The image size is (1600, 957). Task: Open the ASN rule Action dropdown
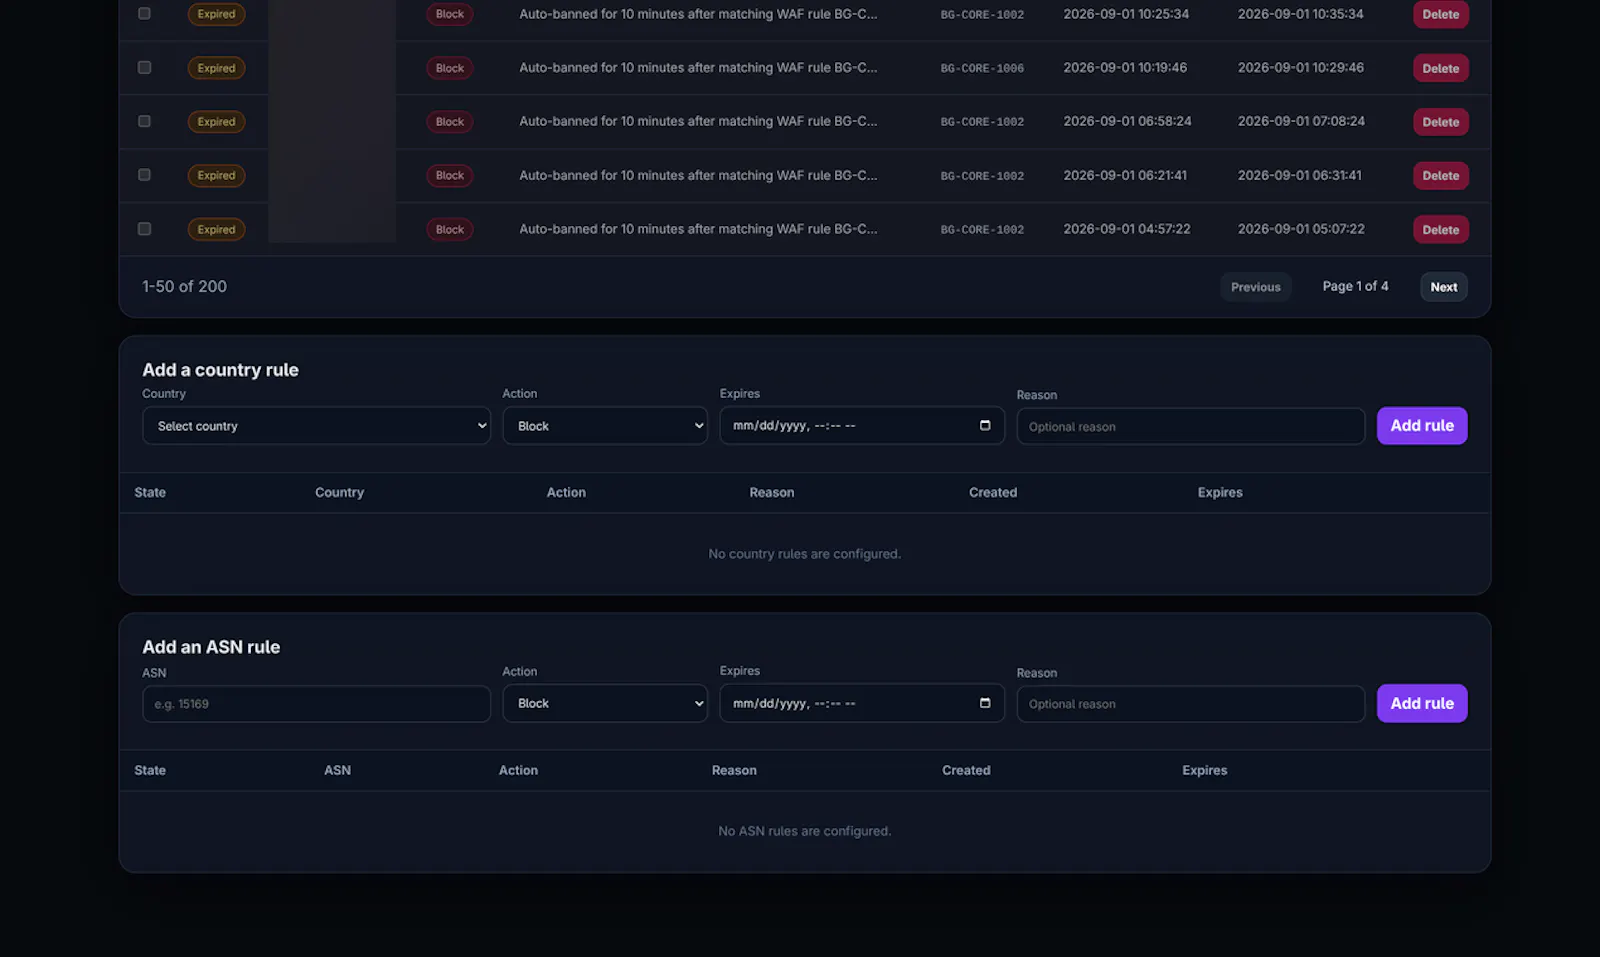605,704
